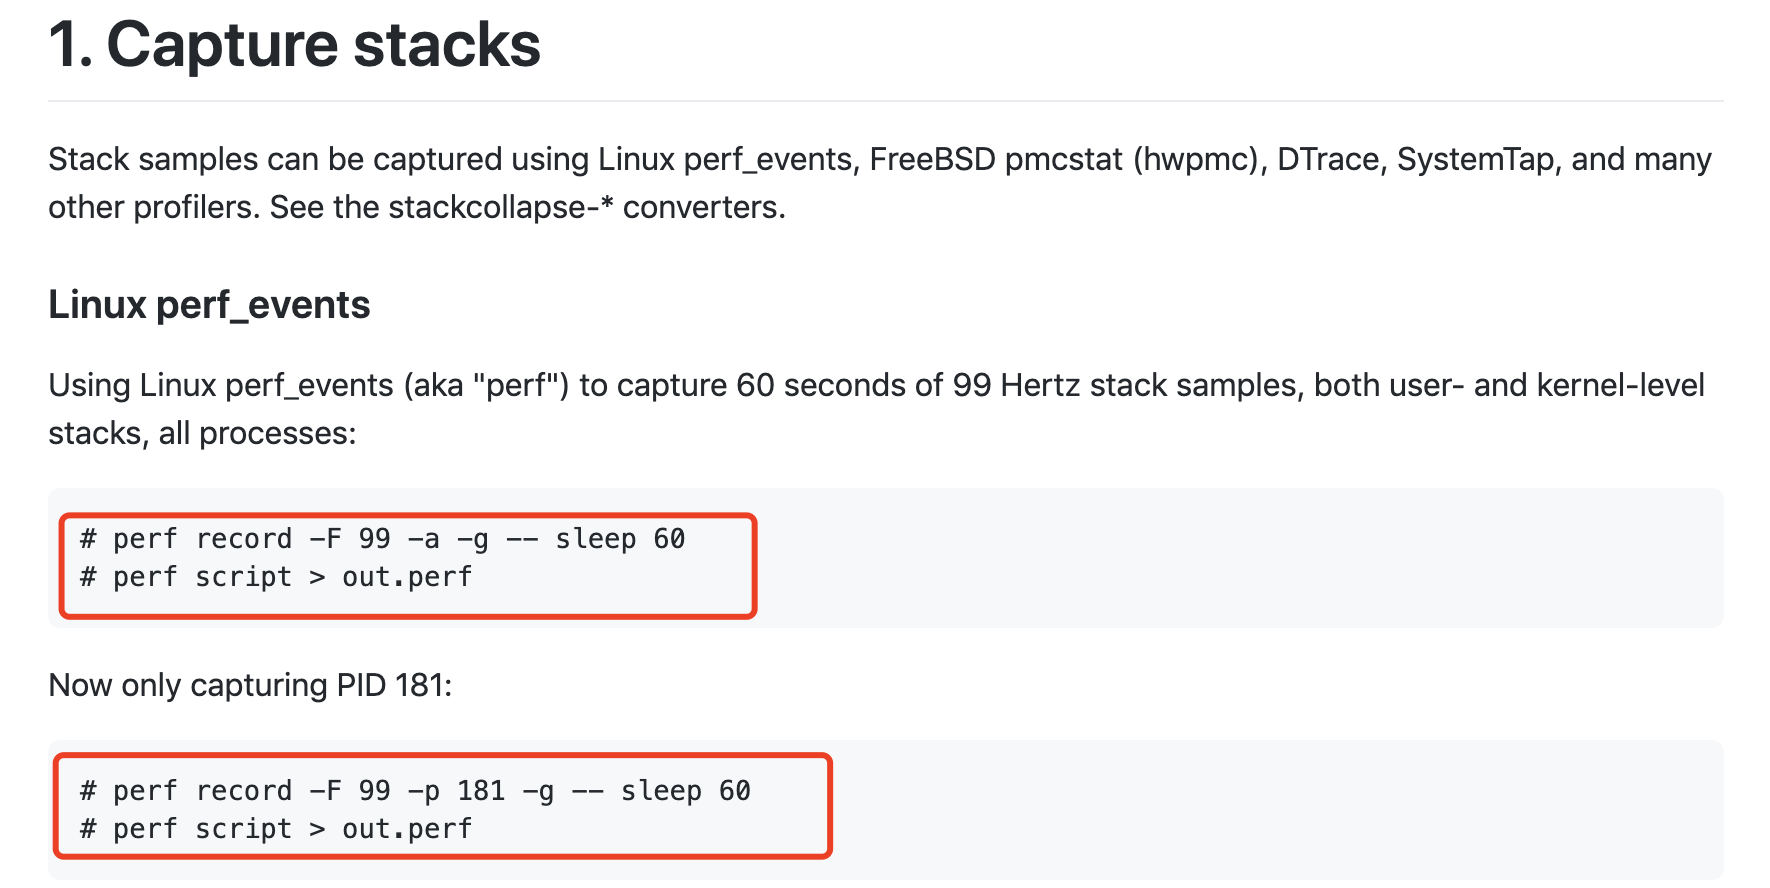
Task: Click the word "SystemTap" in the intro text
Action: (x=1475, y=159)
